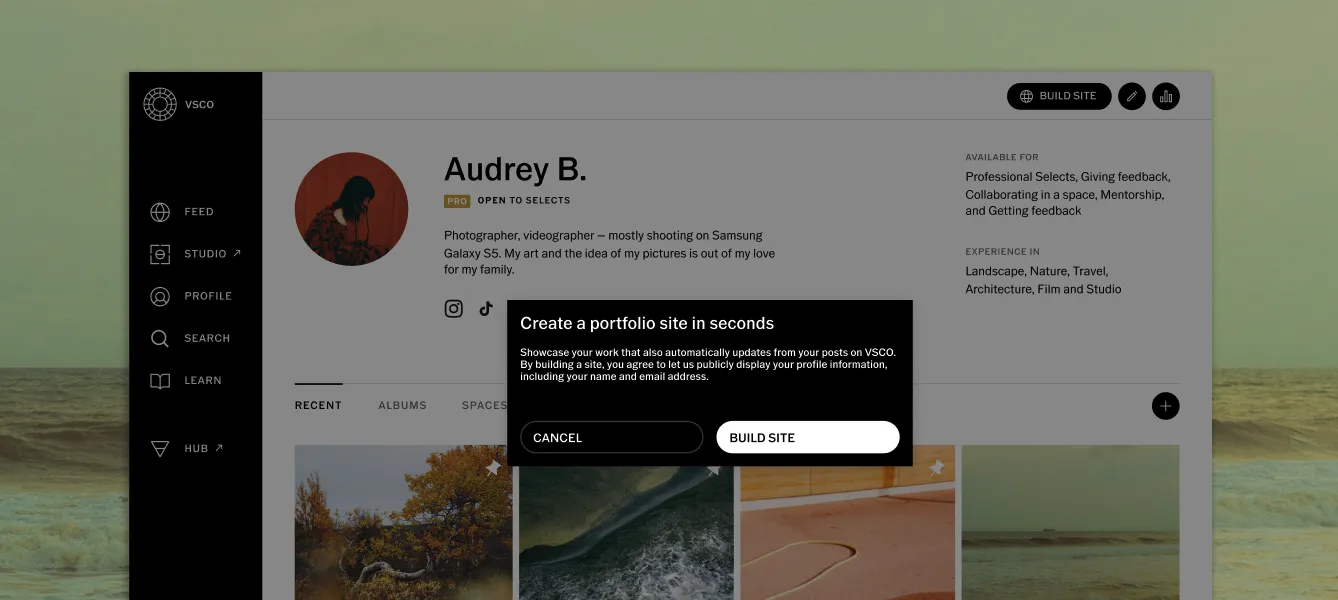The width and height of the screenshot is (1338, 600).
Task: Click the star on orange hose photo
Action: [937, 467]
